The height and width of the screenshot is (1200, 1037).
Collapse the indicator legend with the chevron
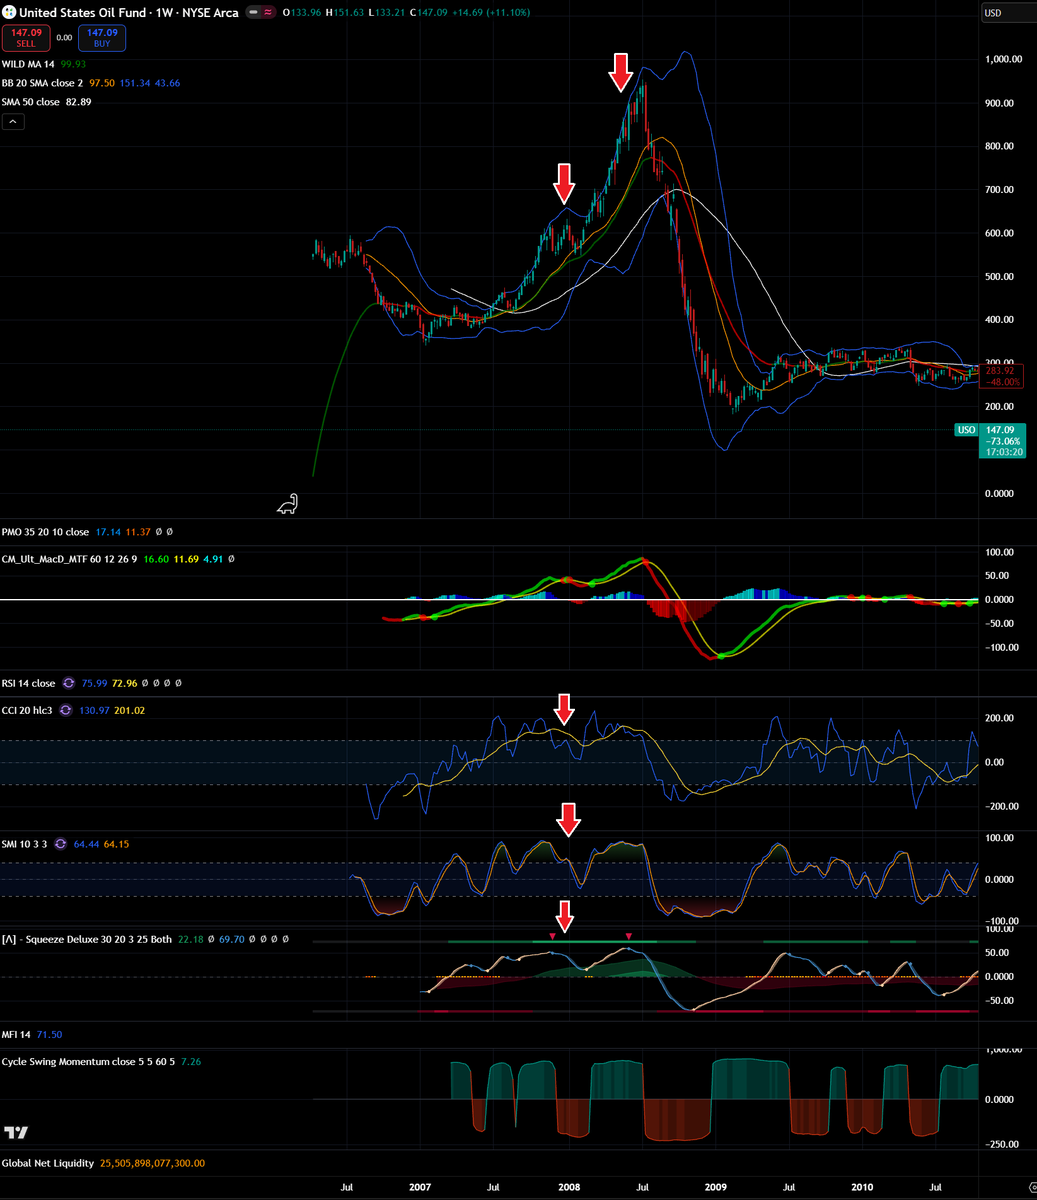click(14, 122)
